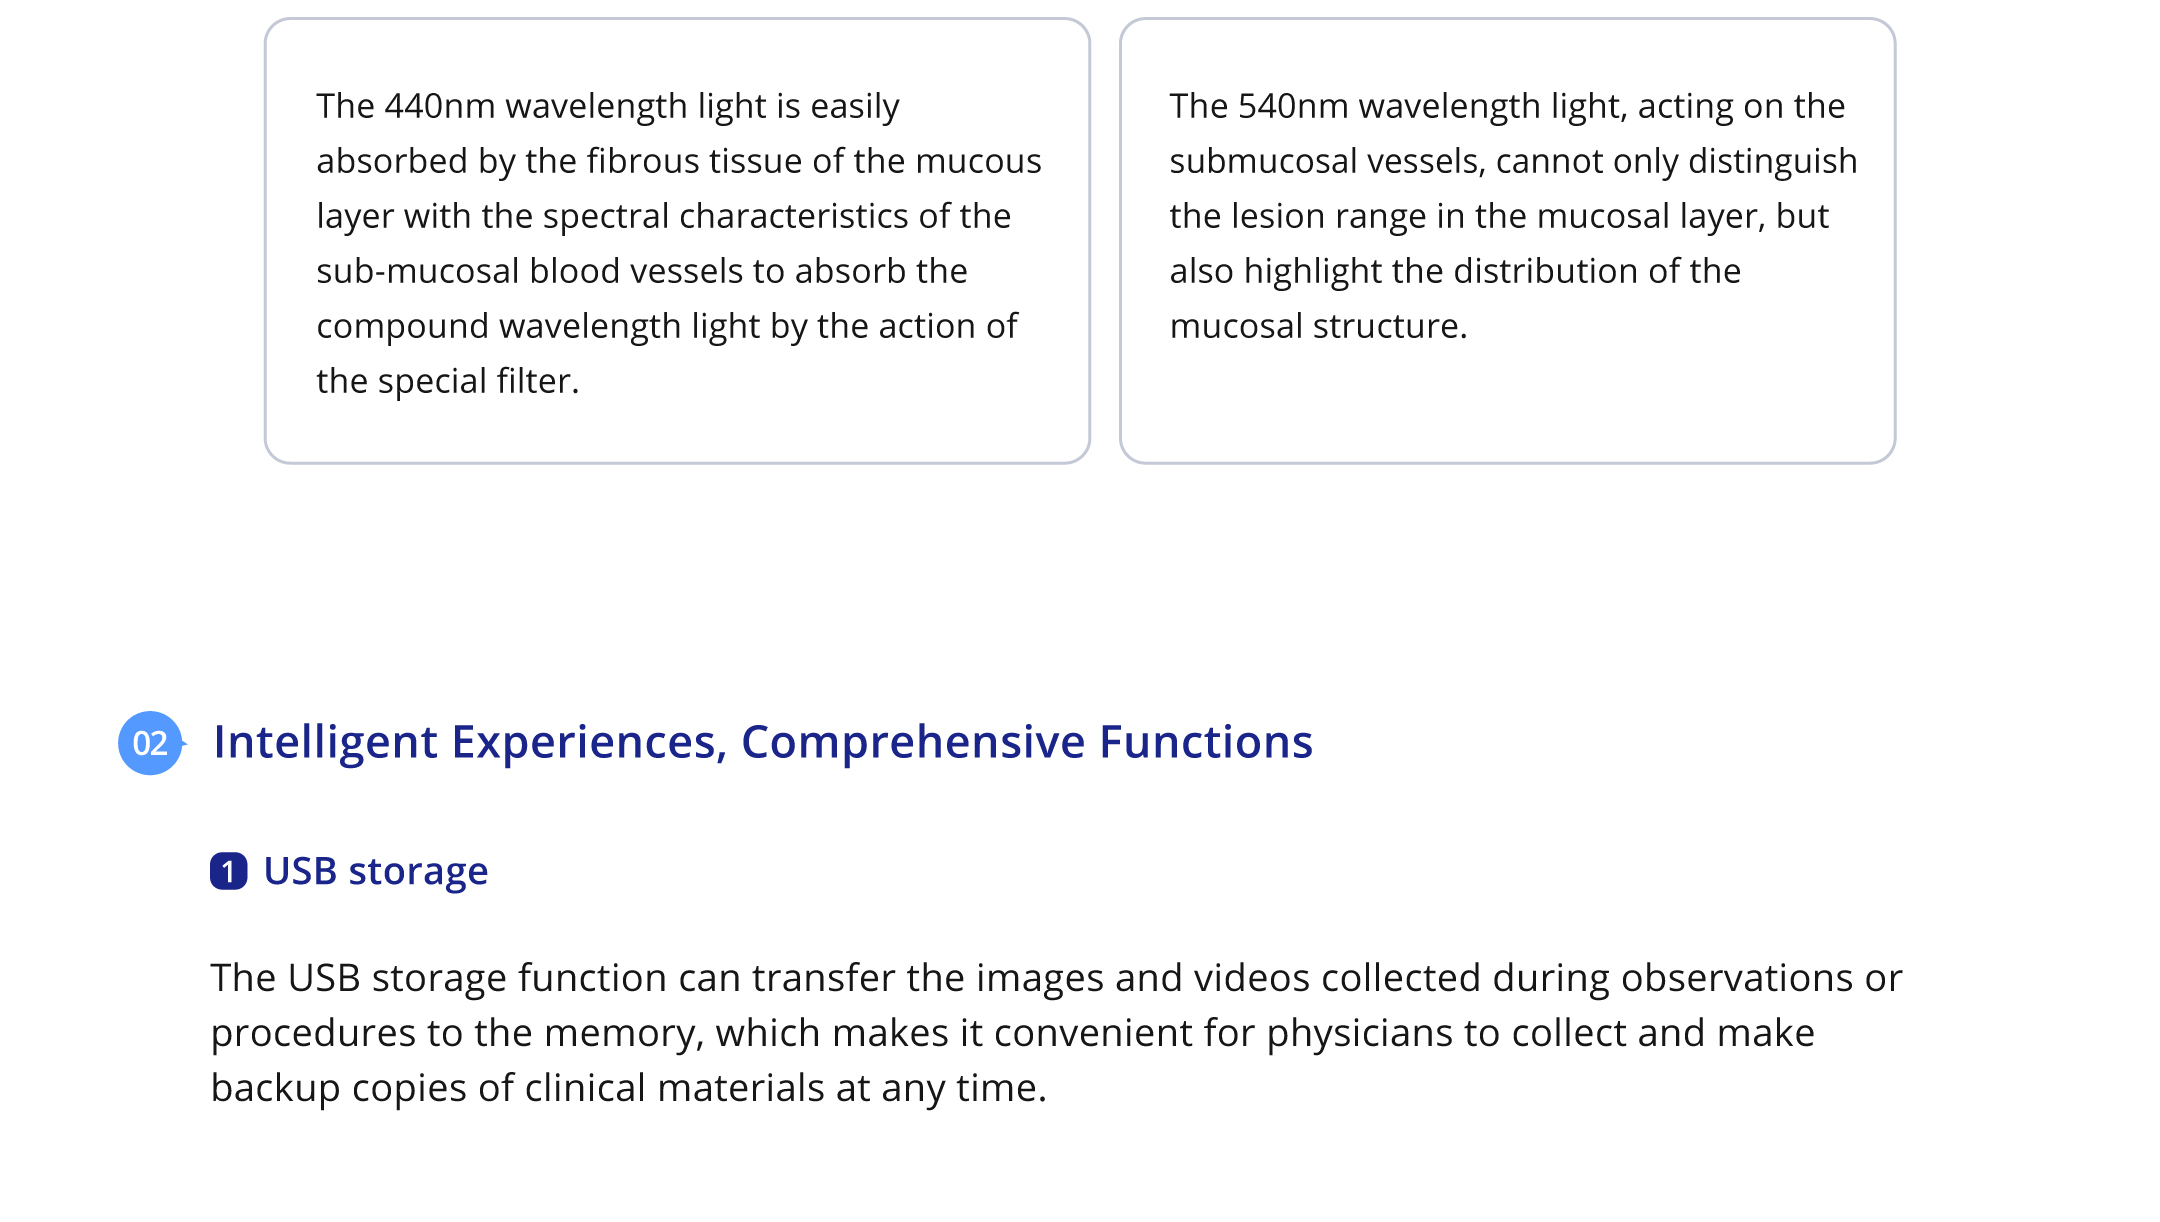Click the text 'mucosal structure.' in right card
The width and height of the screenshot is (2160, 1222).
tap(1318, 326)
